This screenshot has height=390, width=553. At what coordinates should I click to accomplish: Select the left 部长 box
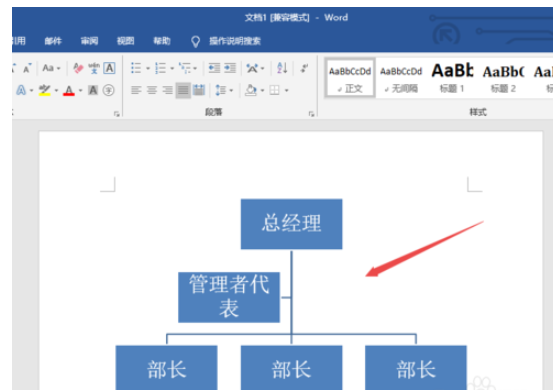[166, 368]
